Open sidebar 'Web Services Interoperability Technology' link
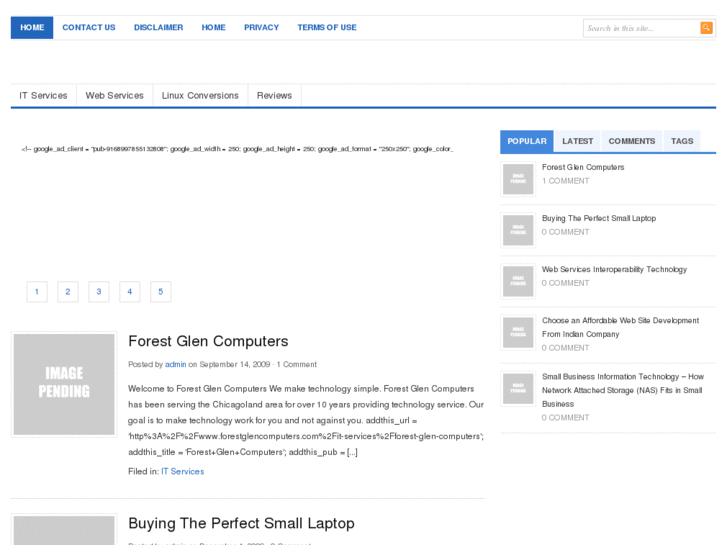727x545 pixels. tap(614, 269)
